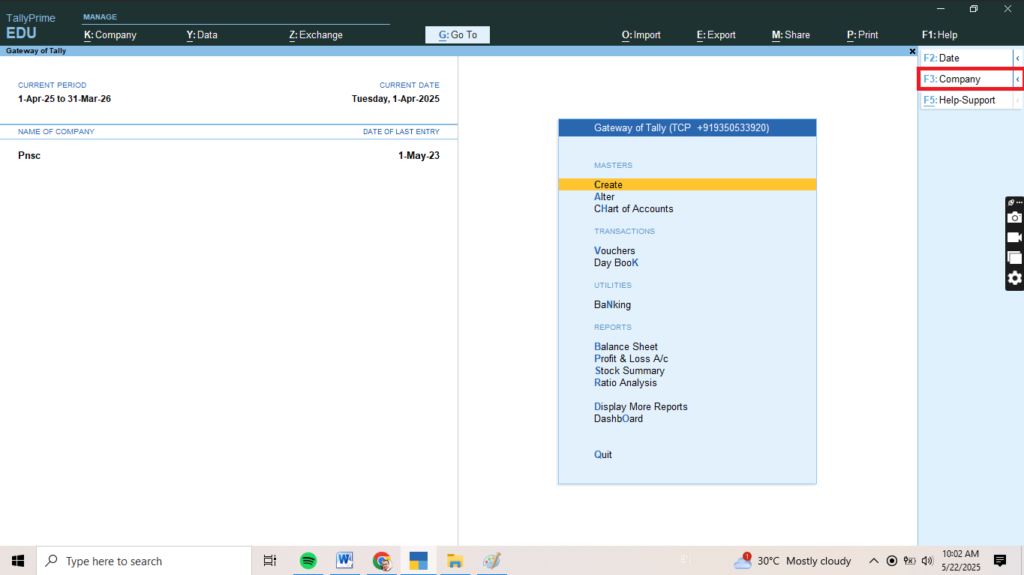This screenshot has width=1024, height=575.
Task: Open the Stock Summary report
Action: point(630,370)
